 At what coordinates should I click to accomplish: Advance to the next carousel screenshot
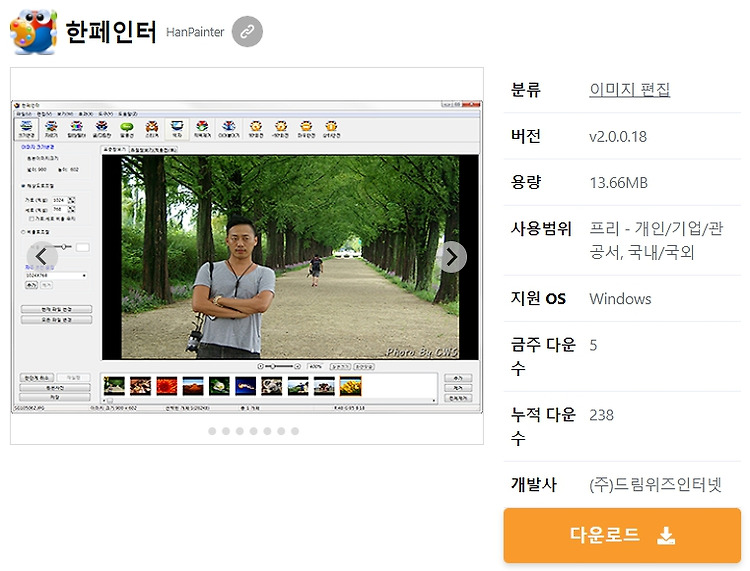coord(452,257)
